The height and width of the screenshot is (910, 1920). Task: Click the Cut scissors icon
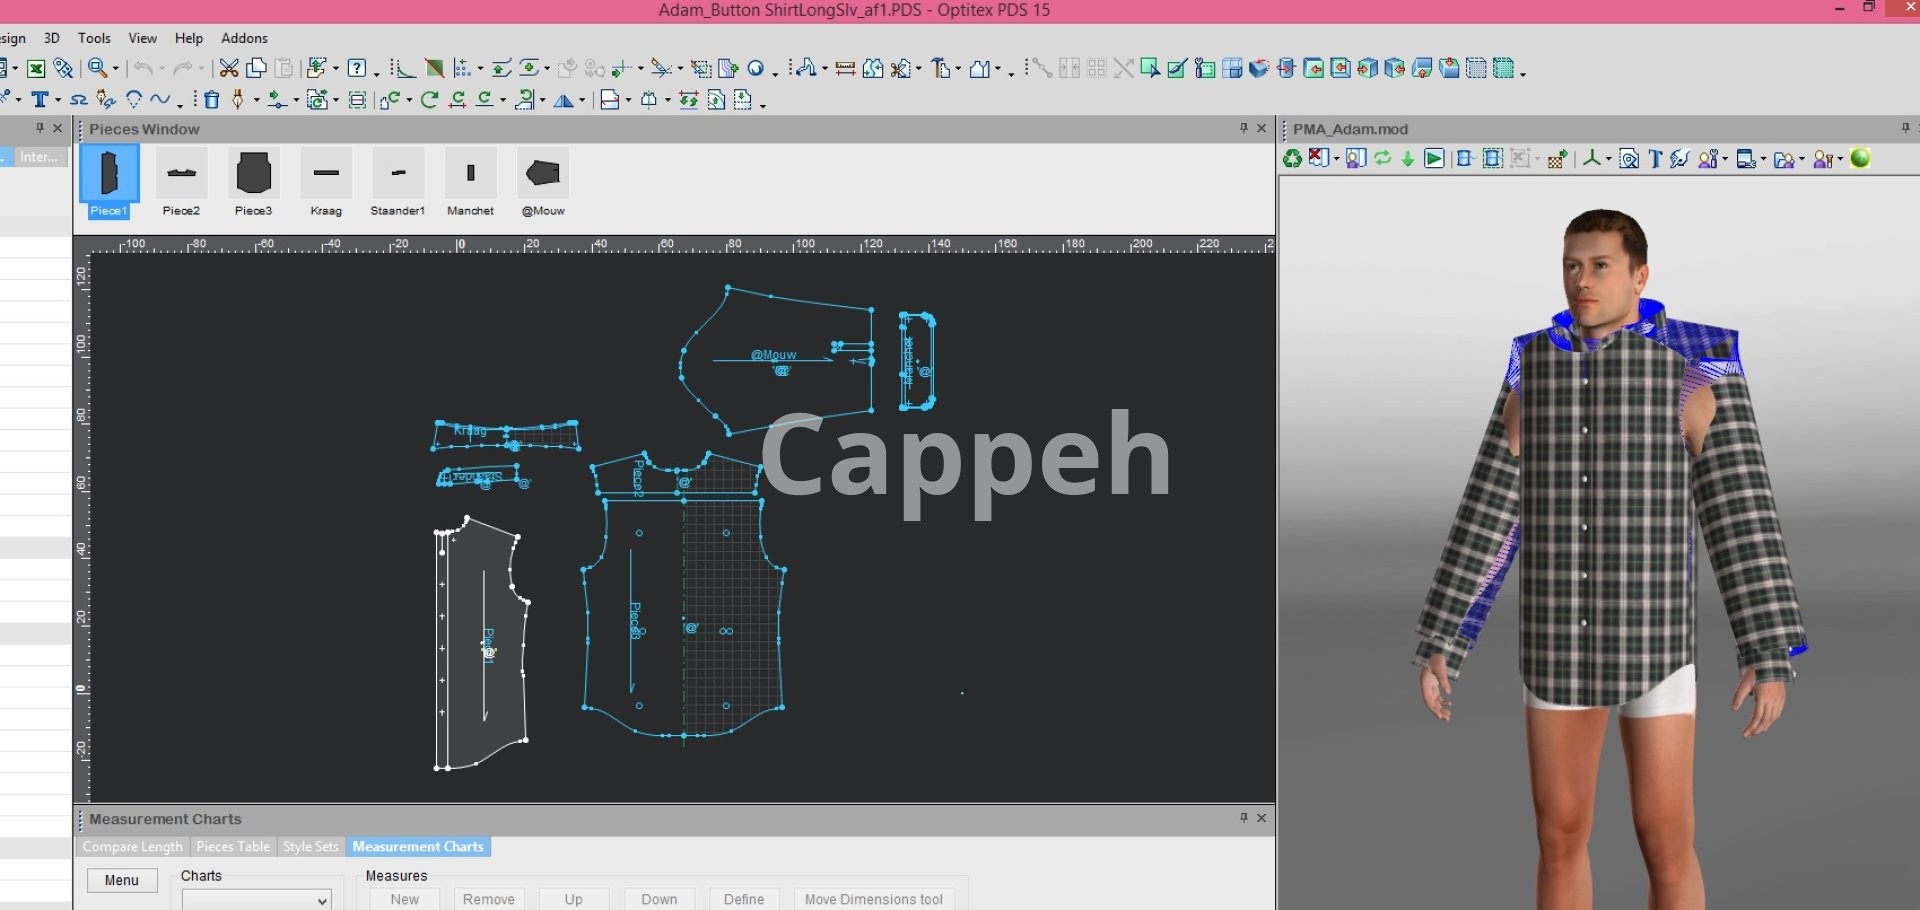(229, 68)
